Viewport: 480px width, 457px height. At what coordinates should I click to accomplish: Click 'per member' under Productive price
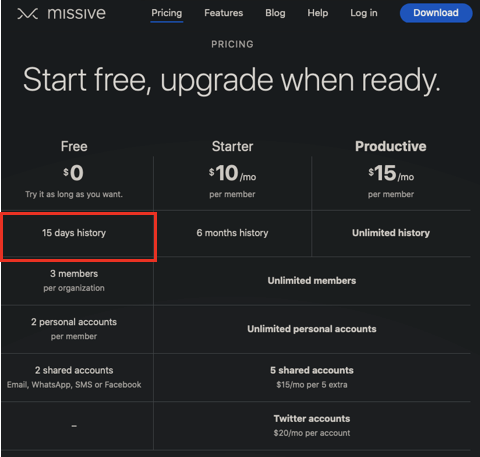click(x=391, y=194)
